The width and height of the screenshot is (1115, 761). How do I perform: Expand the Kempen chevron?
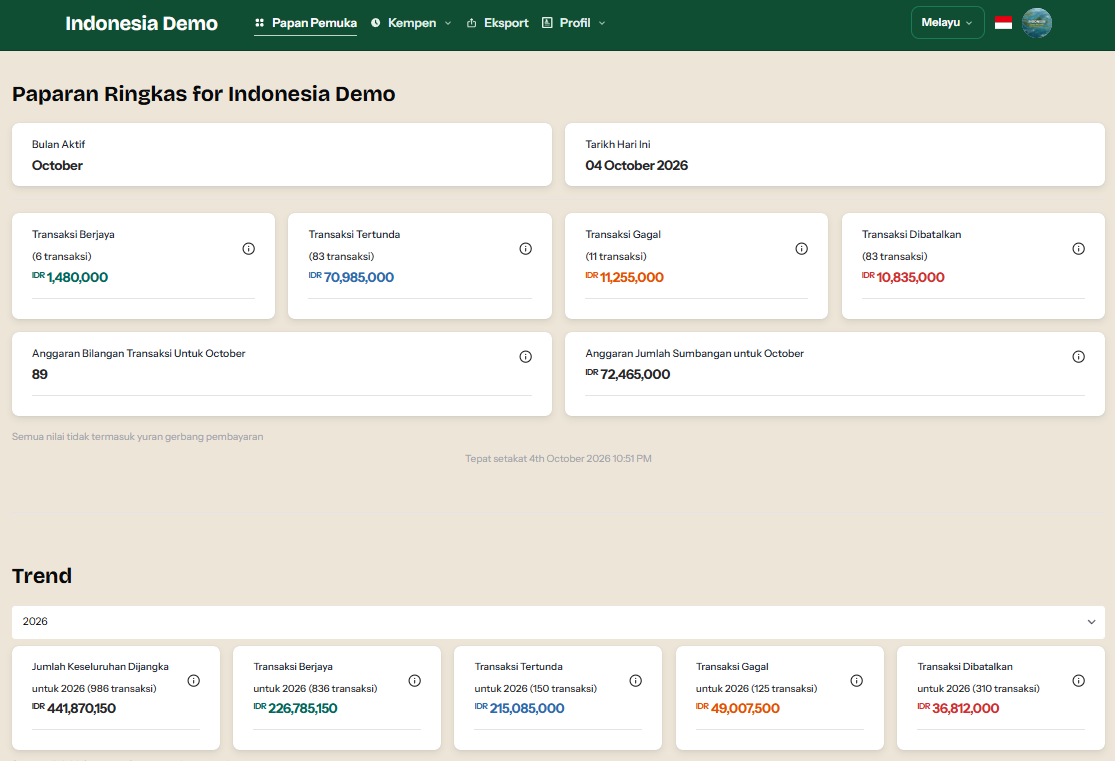pos(448,23)
